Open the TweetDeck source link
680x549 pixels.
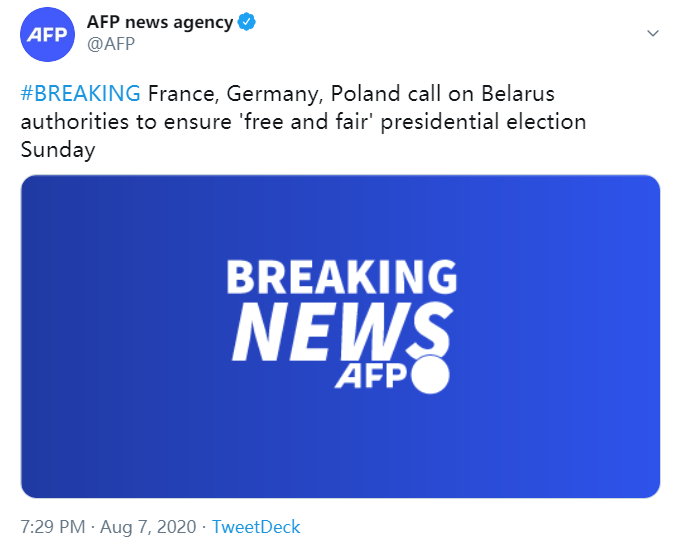pyautogui.click(x=256, y=526)
